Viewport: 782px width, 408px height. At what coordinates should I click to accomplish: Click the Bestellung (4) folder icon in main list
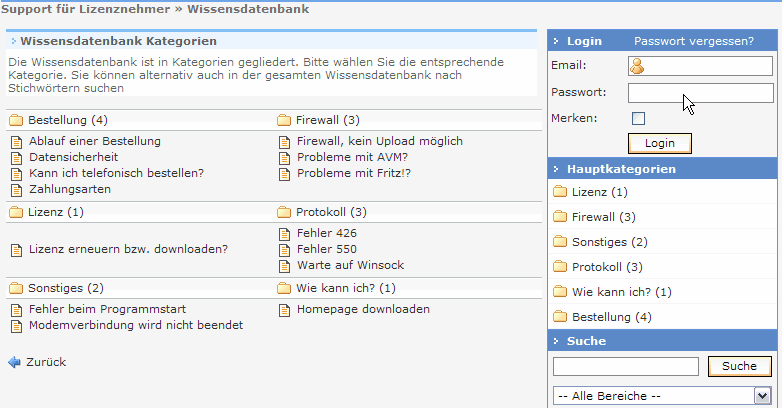[16, 120]
